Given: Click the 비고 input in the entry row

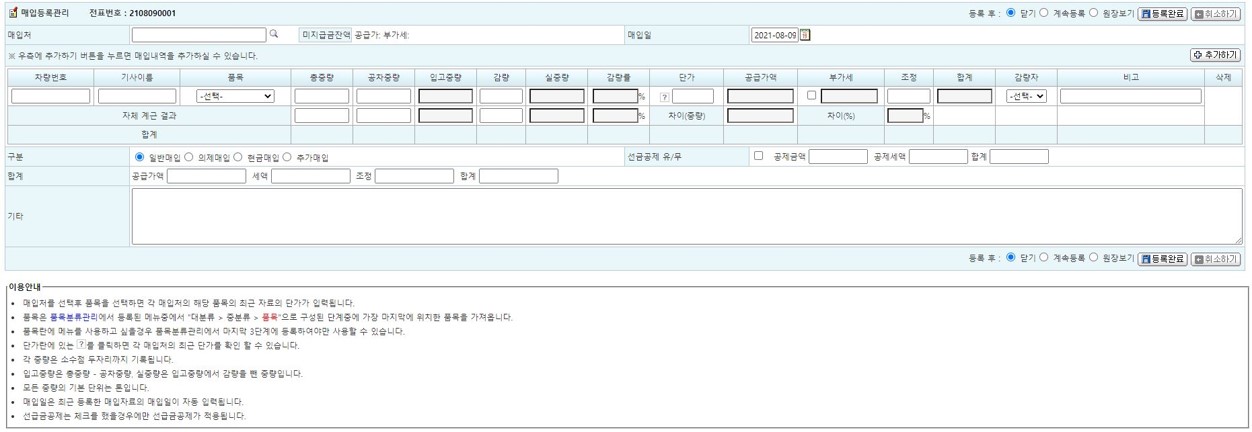Looking at the screenshot, I should [x=1130, y=97].
